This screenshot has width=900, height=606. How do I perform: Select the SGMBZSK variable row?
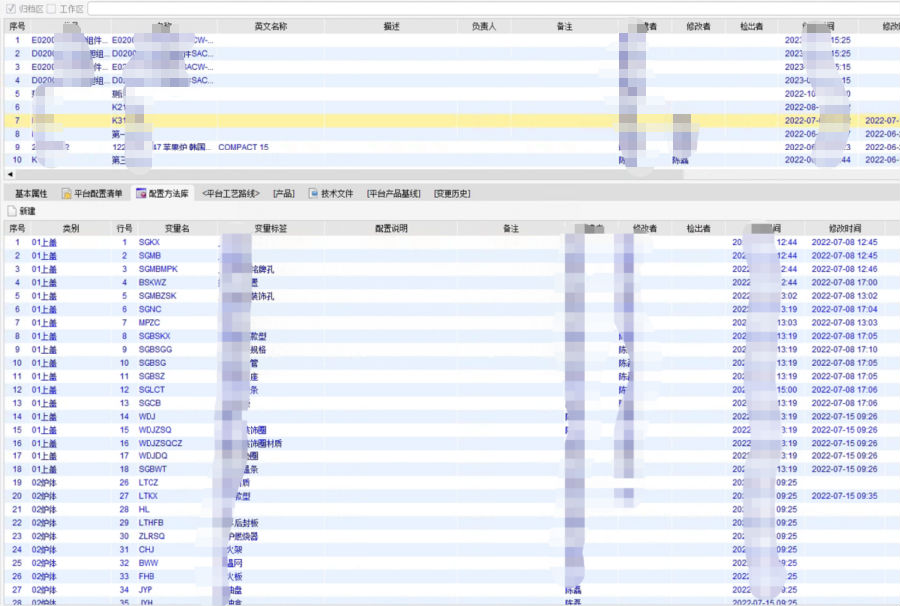(x=452, y=296)
